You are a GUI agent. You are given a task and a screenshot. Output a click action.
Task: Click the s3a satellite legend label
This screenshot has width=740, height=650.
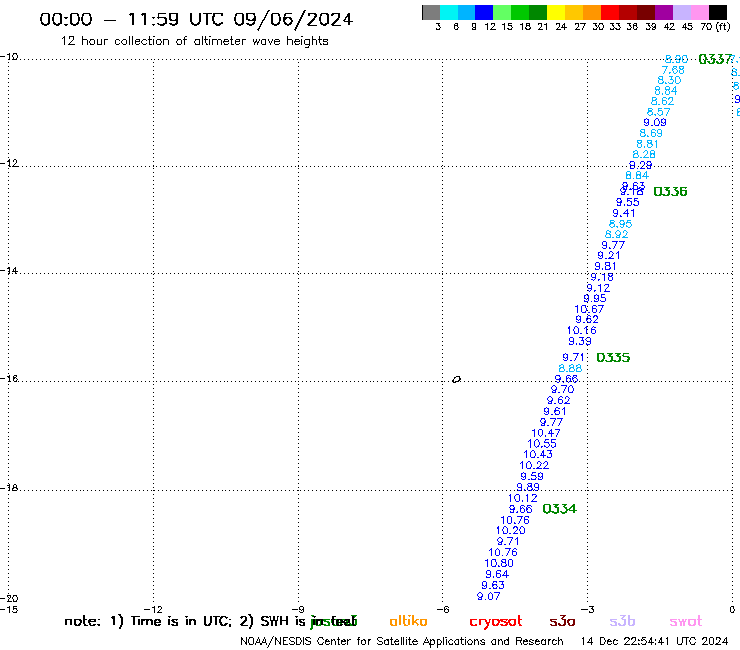[562, 622]
